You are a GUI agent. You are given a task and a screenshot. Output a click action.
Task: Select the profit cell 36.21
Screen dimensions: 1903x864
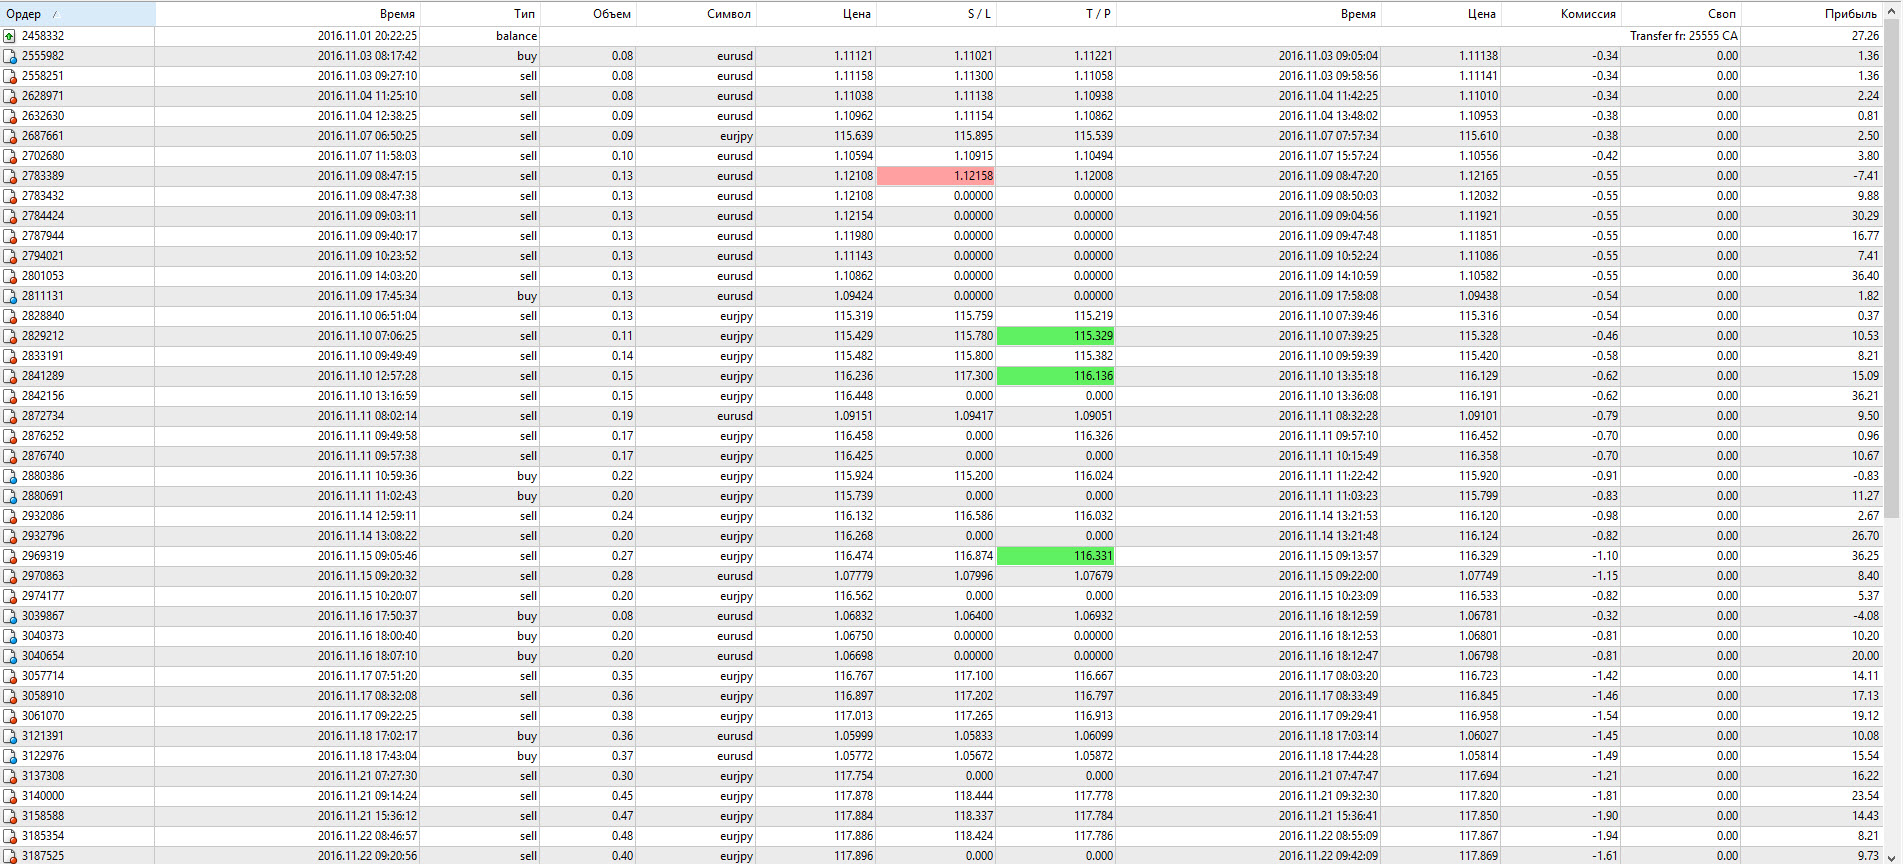(x=1865, y=396)
